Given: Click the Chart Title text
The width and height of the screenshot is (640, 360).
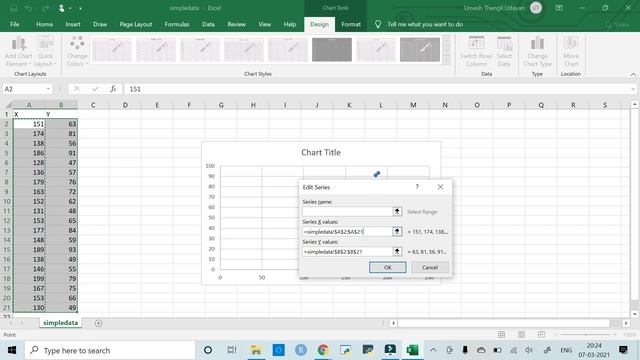Looking at the screenshot, I should coord(321,152).
